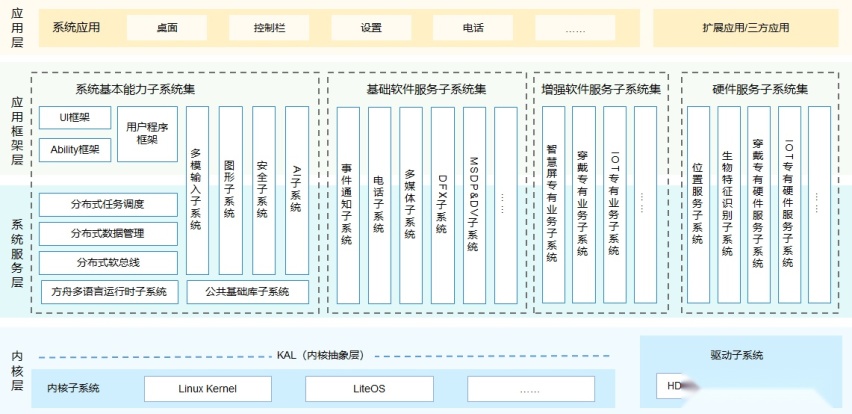Click the 应用框架层 side label
Screen dimensions: 852x414
click(17, 131)
